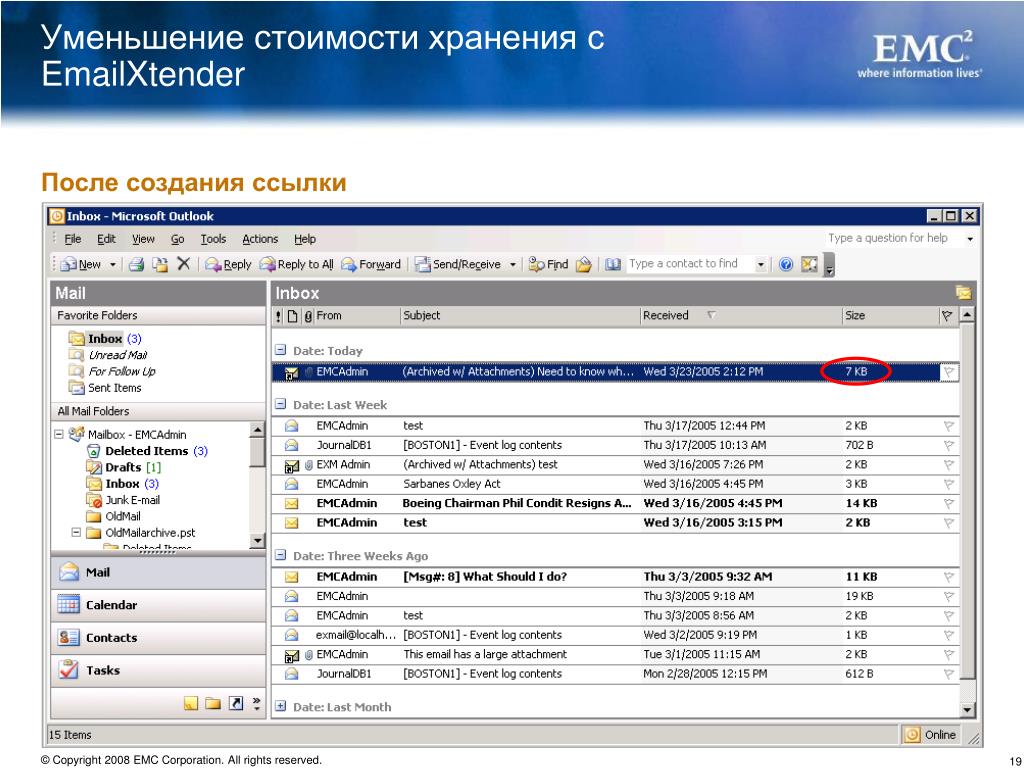Click the folder icon in the Inbox banner
This screenshot has height=768, width=1024.
coord(963,293)
